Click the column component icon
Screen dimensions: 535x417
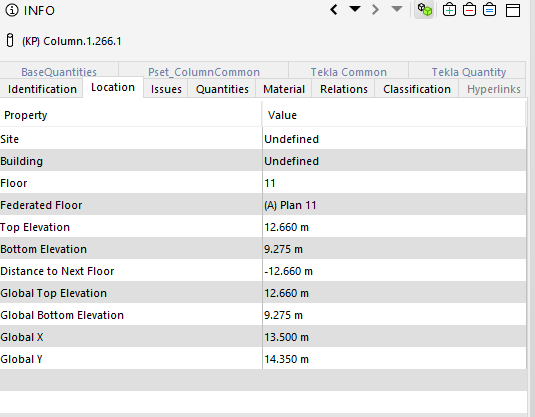[x=10, y=41]
